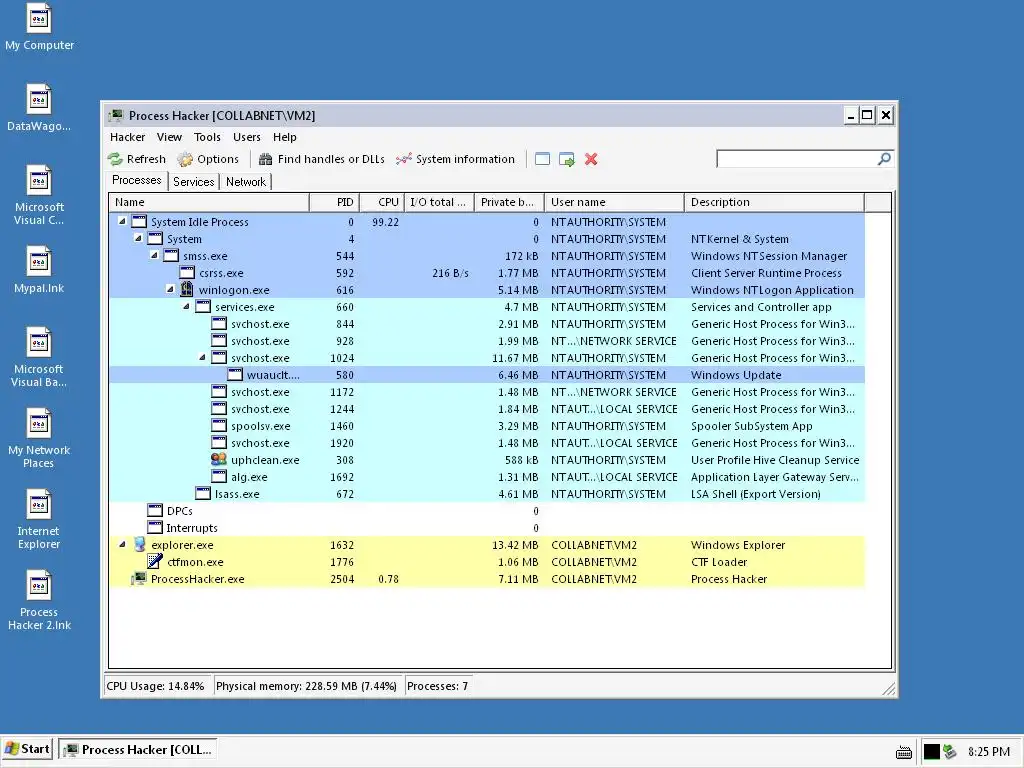
Task: Sort by the User name column header
Action: coord(615,202)
